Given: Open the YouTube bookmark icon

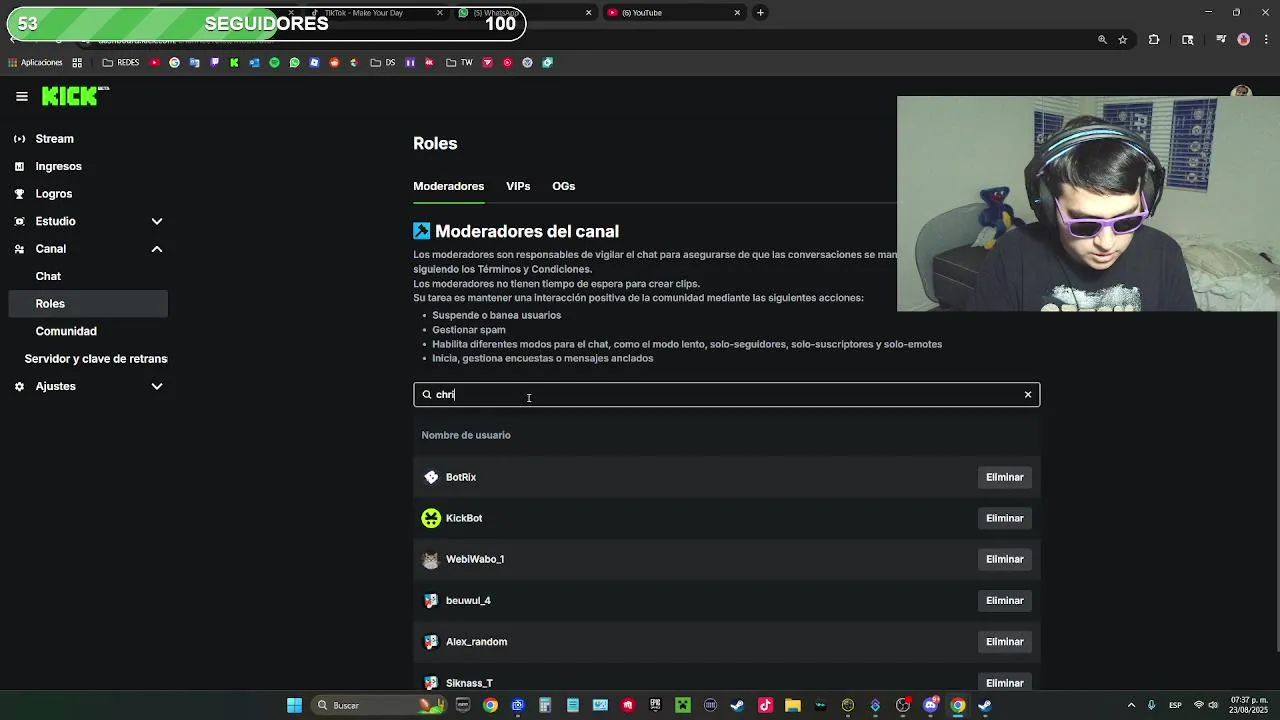Looking at the screenshot, I should pos(155,62).
